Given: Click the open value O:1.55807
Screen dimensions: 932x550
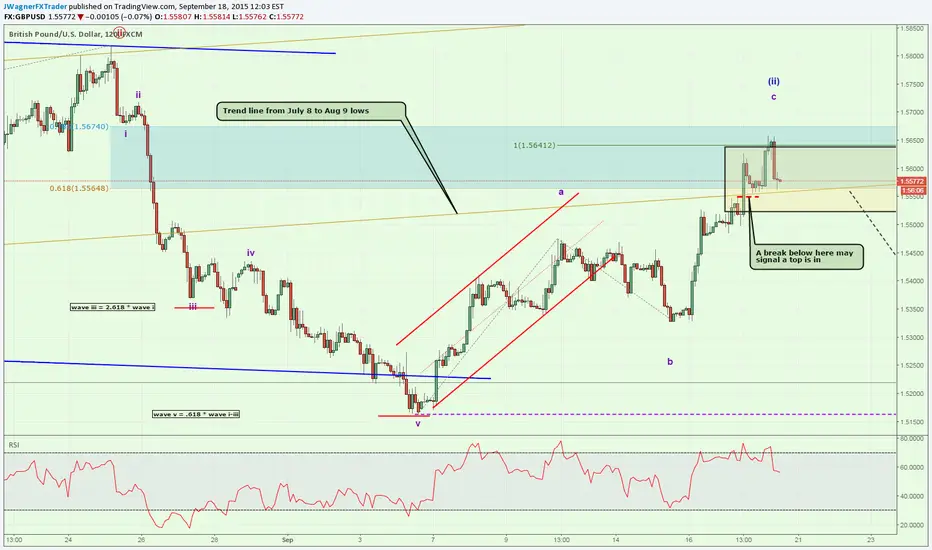Looking at the screenshot, I should click(x=173, y=17).
